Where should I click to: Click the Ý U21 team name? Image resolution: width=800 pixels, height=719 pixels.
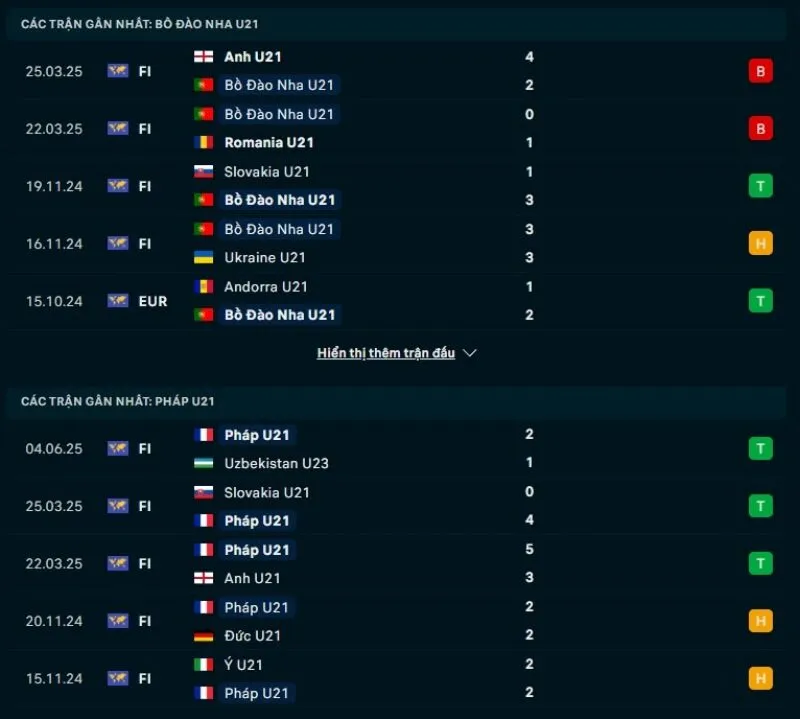point(243,665)
